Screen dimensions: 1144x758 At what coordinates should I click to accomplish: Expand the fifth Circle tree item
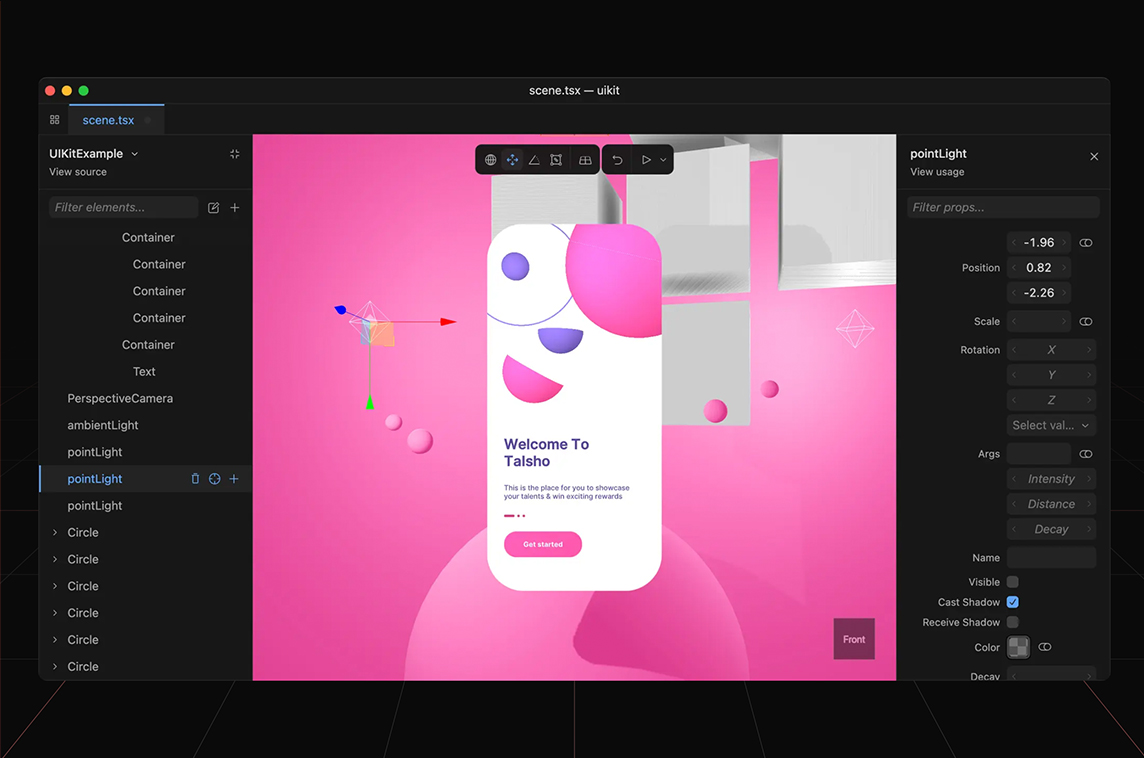coord(55,640)
